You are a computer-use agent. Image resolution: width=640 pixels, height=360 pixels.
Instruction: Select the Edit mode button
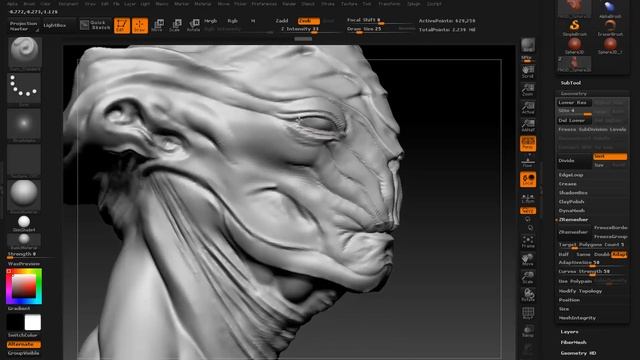pos(122,25)
